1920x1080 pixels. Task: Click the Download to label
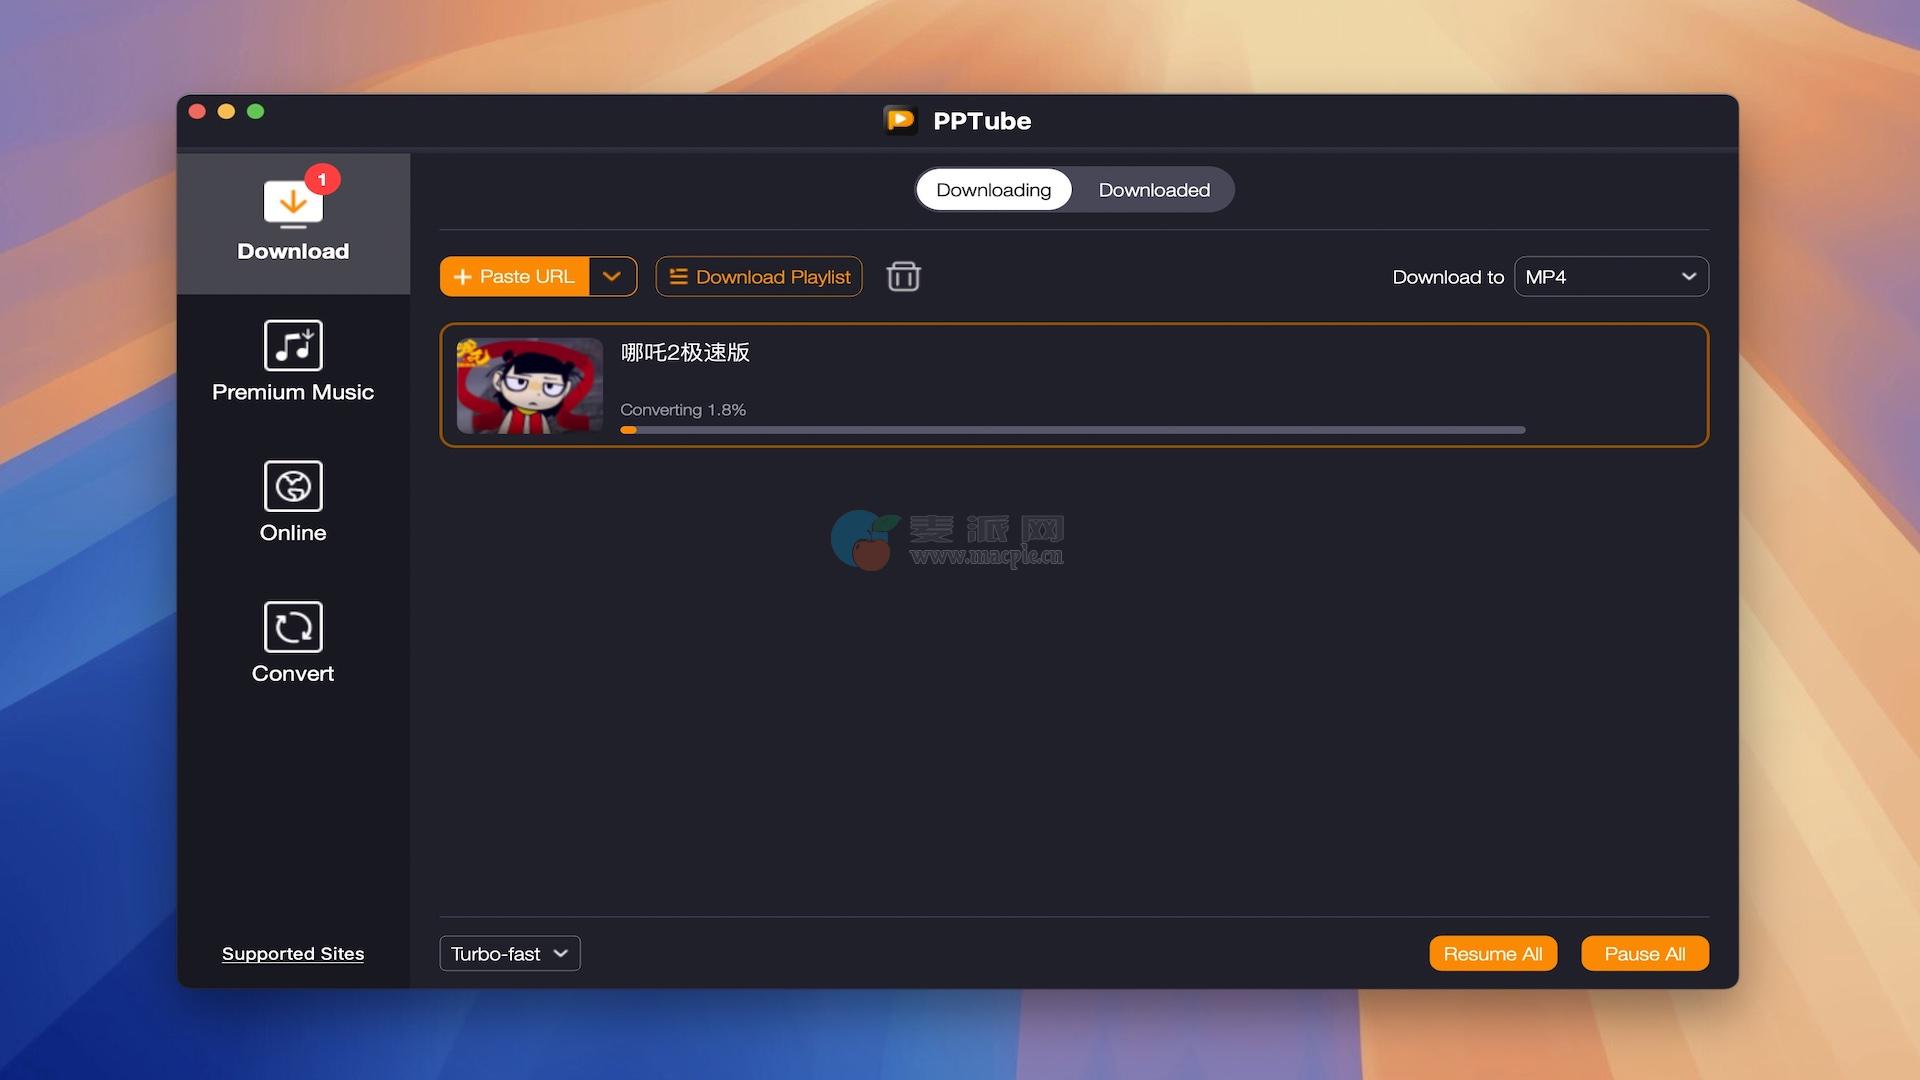[1448, 277]
